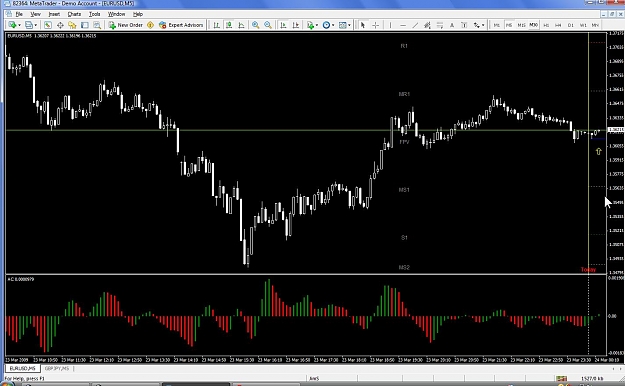Expand the Periods dropdown arrow
Screen dimensions: 625x386
pos(333,25)
